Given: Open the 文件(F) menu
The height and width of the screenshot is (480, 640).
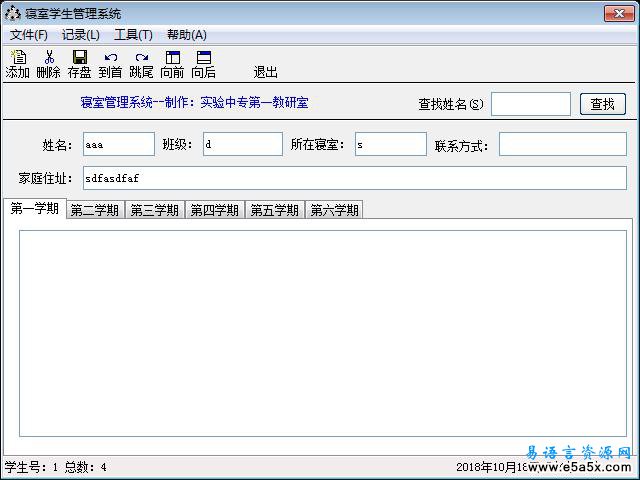Looking at the screenshot, I should point(29,34).
